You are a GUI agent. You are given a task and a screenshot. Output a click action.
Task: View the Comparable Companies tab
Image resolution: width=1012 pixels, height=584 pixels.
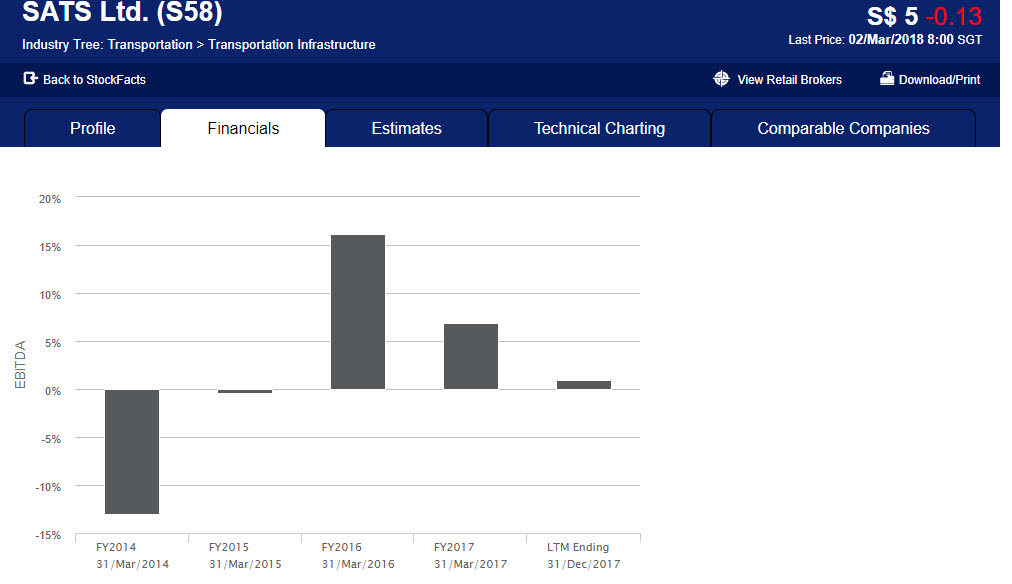tap(842, 127)
